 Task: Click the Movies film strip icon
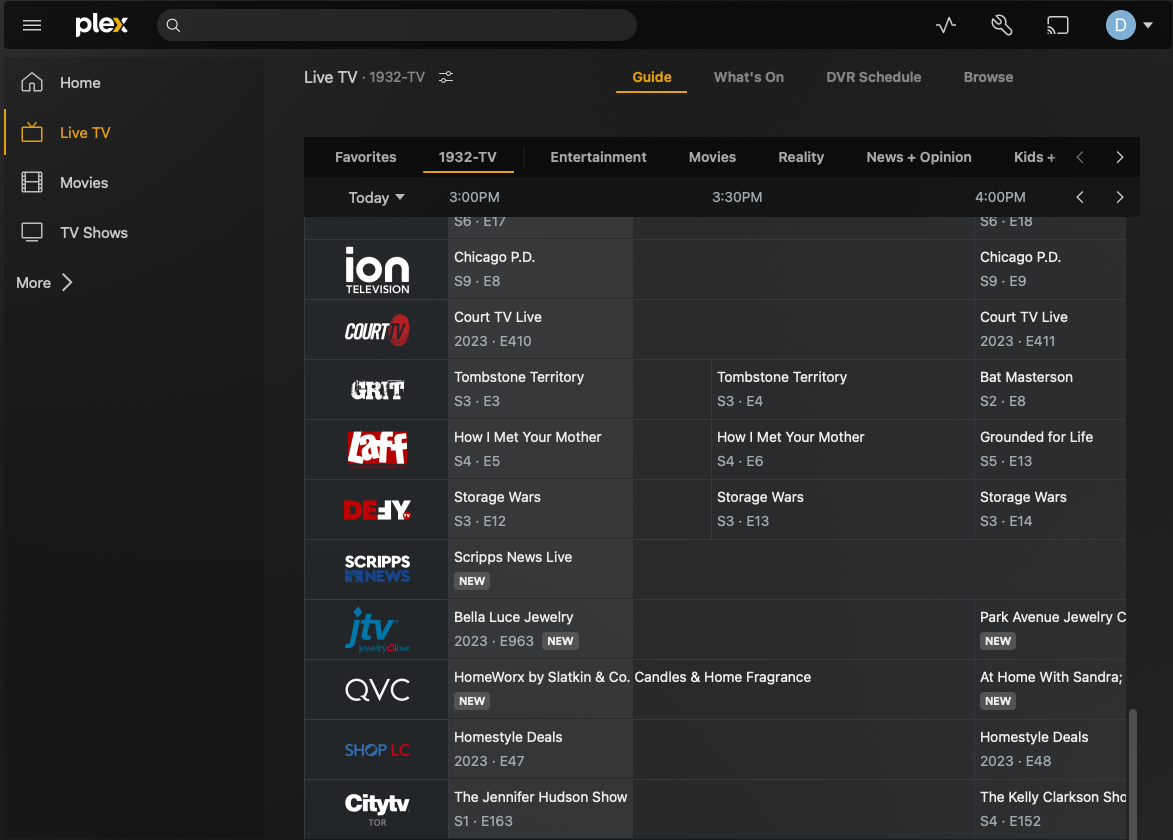(x=32, y=183)
